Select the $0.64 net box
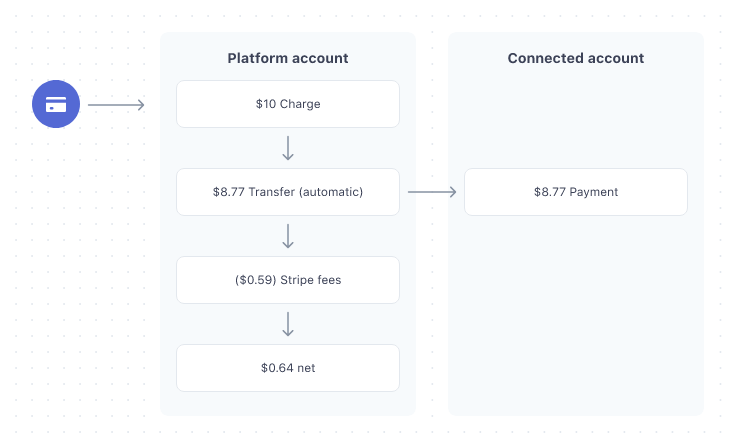This screenshot has height=448, width=736. coord(288,368)
